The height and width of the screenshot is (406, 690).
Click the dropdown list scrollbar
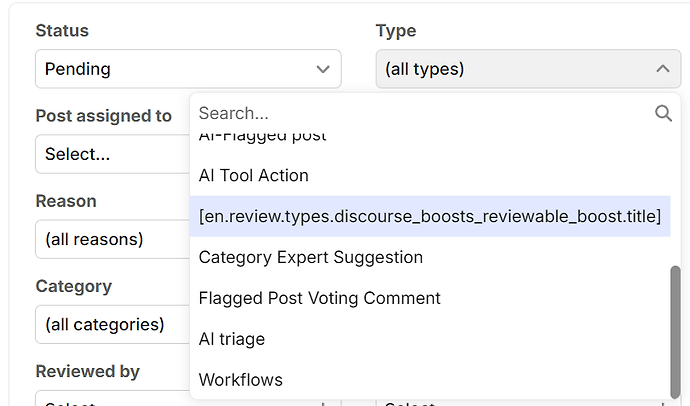point(675,332)
